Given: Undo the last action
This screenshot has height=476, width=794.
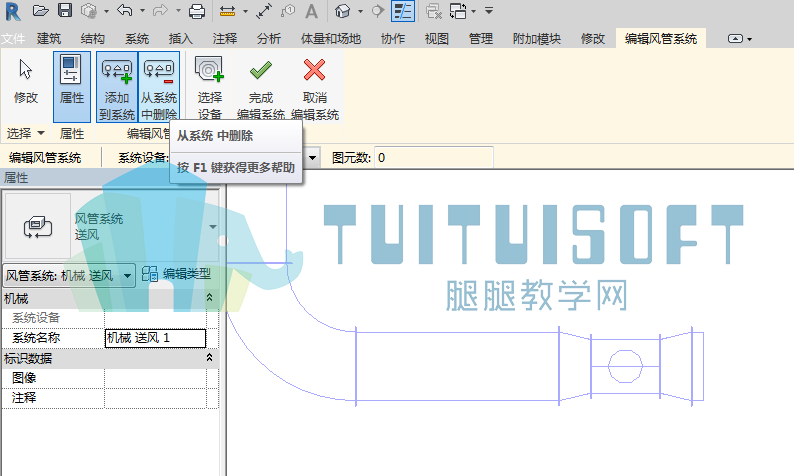Looking at the screenshot, I should pyautogui.click(x=125, y=11).
